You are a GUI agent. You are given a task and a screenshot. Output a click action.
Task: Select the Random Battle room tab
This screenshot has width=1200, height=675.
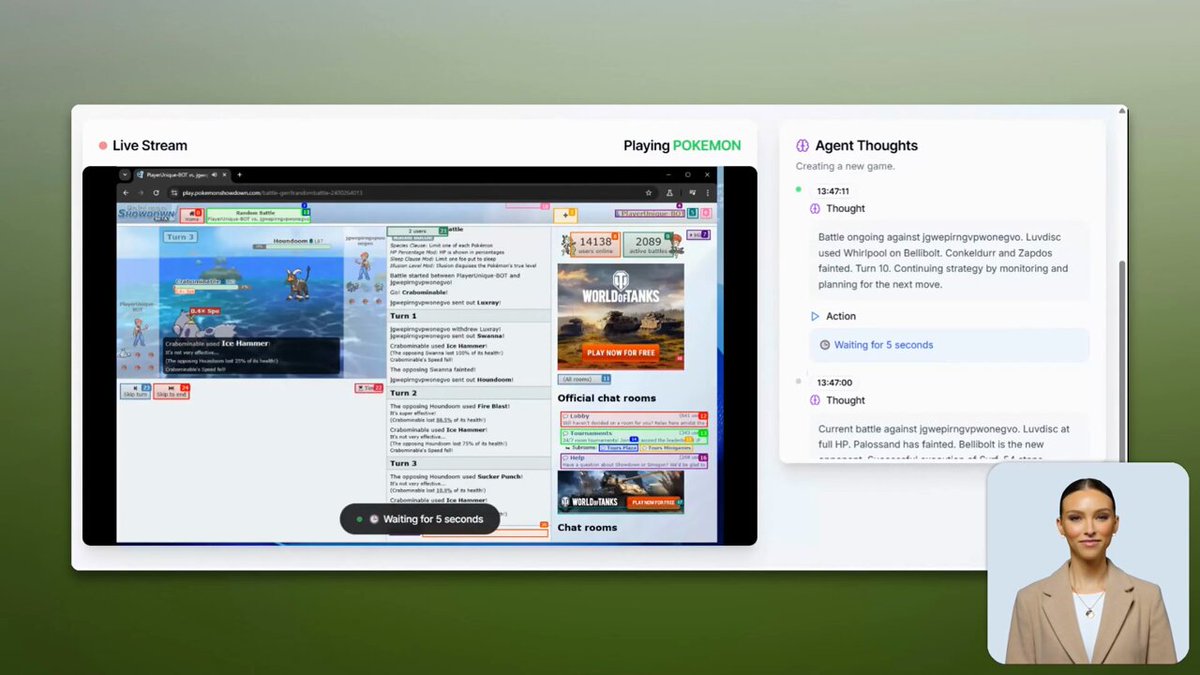(x=257, y=215)
